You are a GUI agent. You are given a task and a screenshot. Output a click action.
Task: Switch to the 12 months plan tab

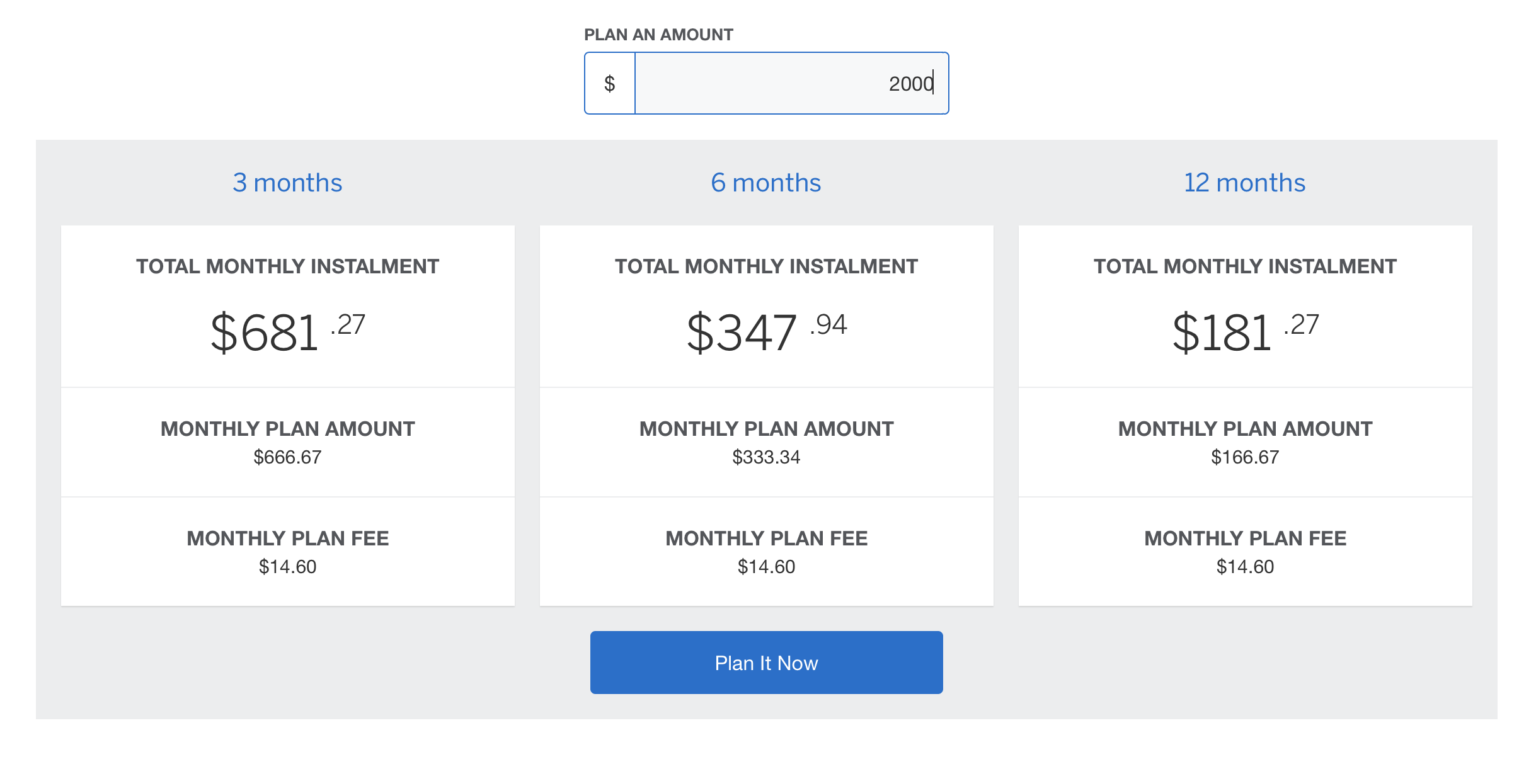(1244, 182)
